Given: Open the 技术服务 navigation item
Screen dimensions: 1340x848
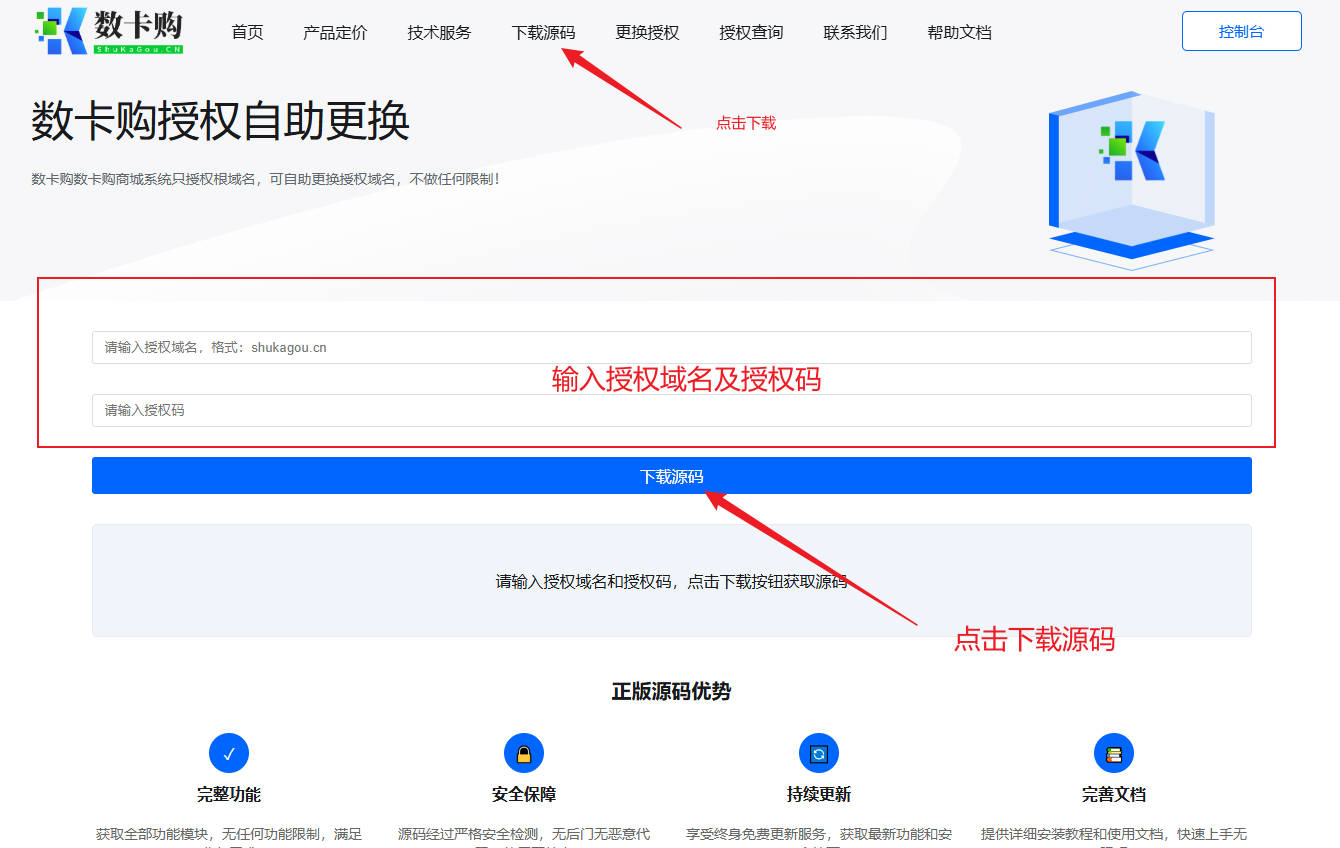Looking at the screenshot, I should point(438,32).
